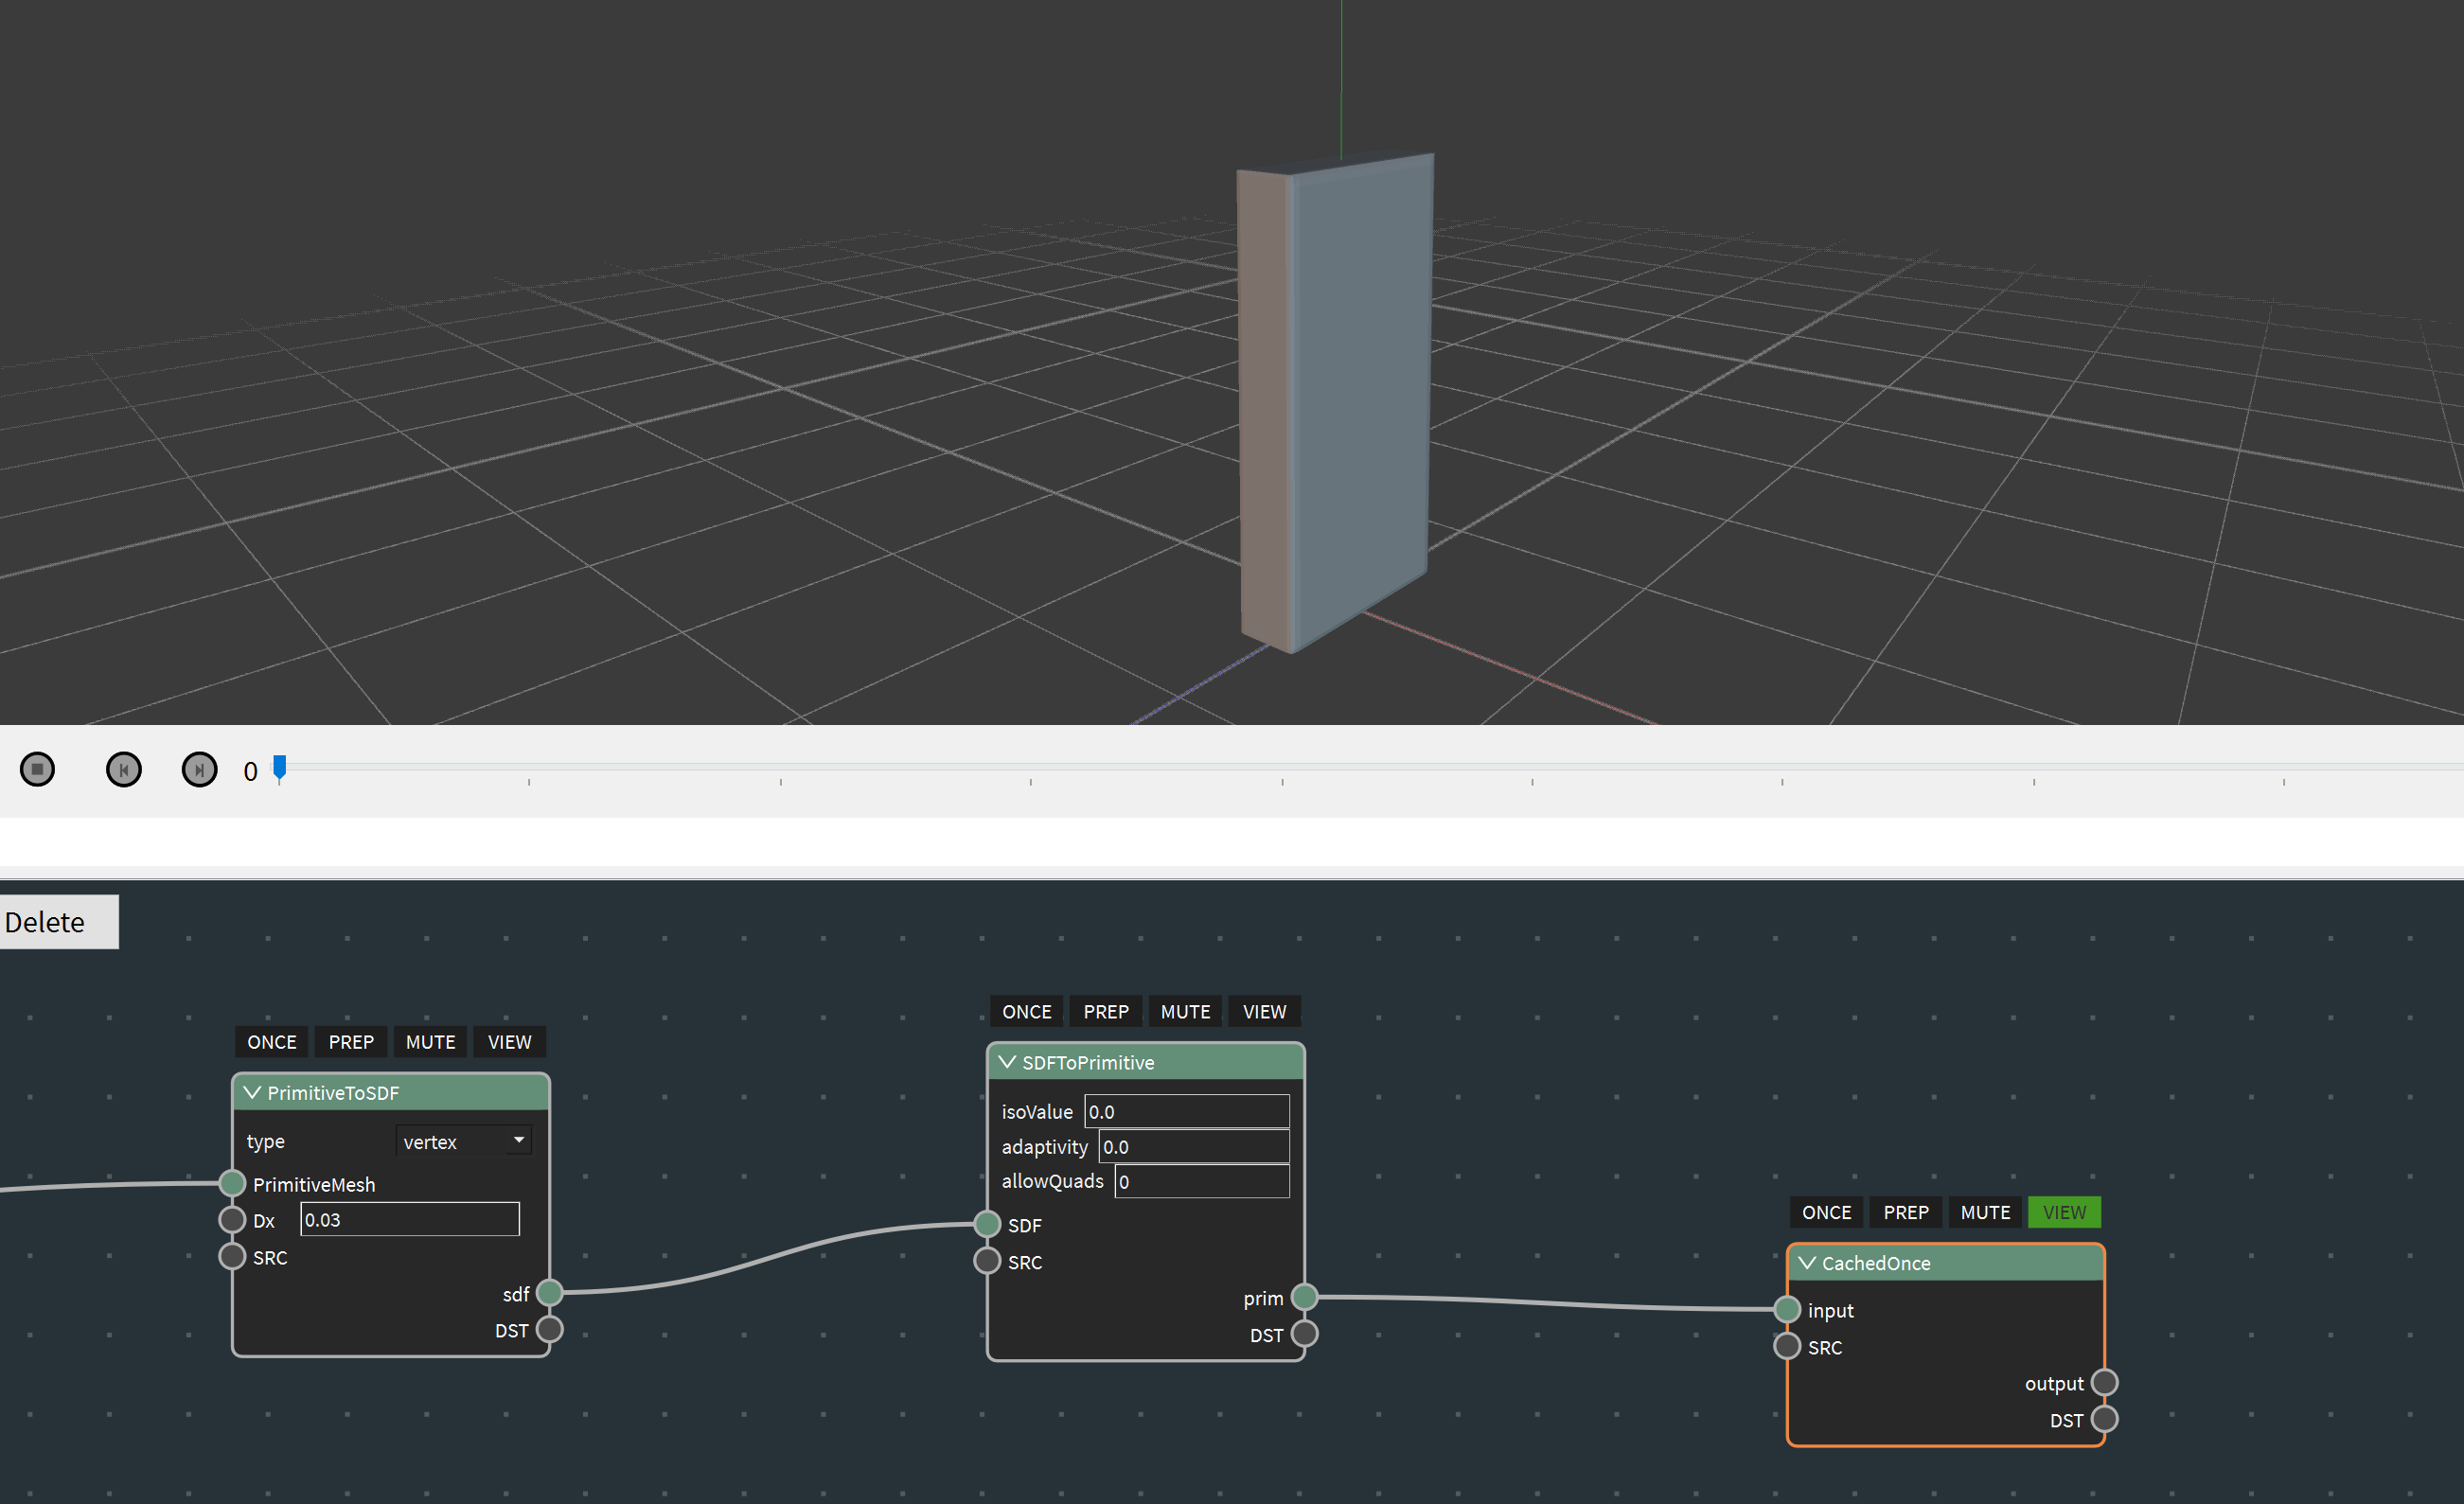
Task: Click the output socket on CachedOnce
Action: (x=2104, y=1383)
